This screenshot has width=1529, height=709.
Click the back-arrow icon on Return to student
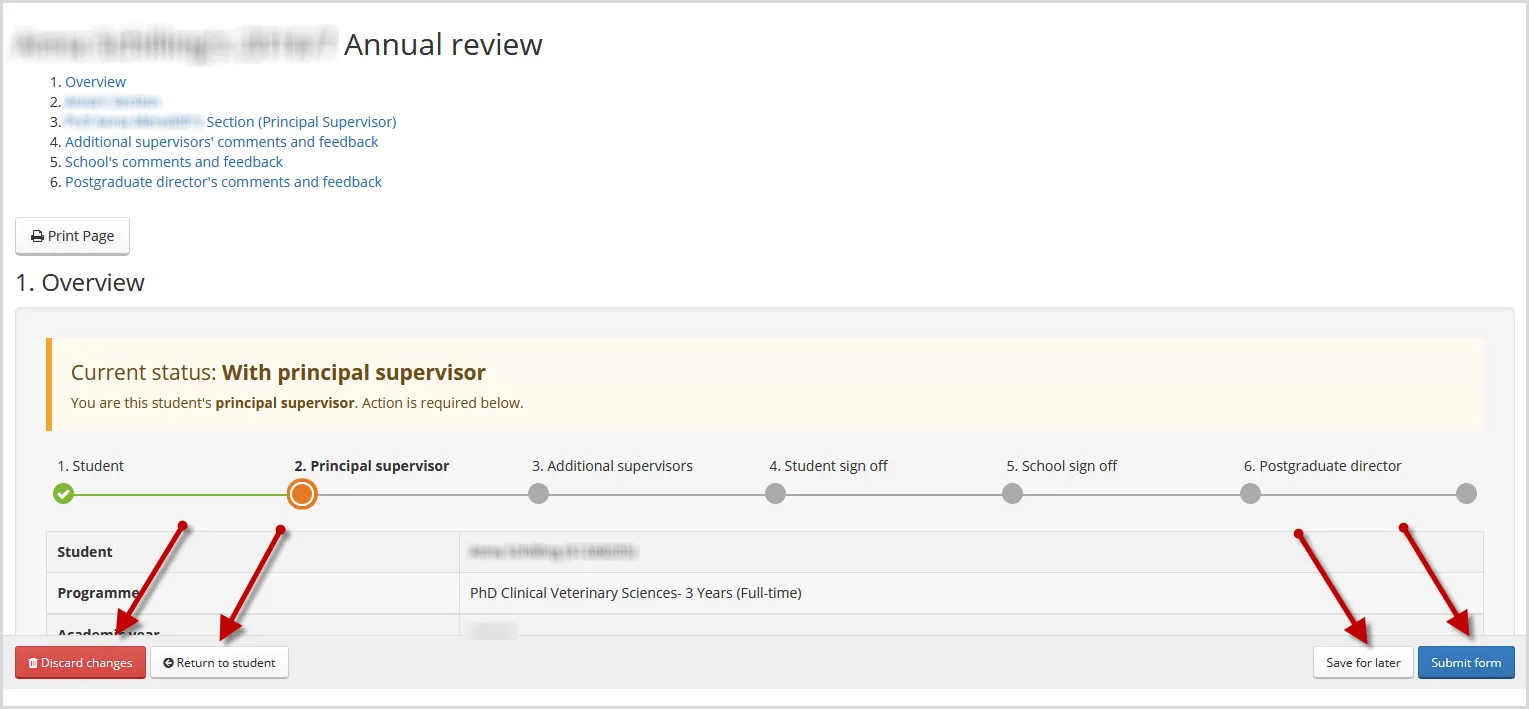(x=168, y=663)
